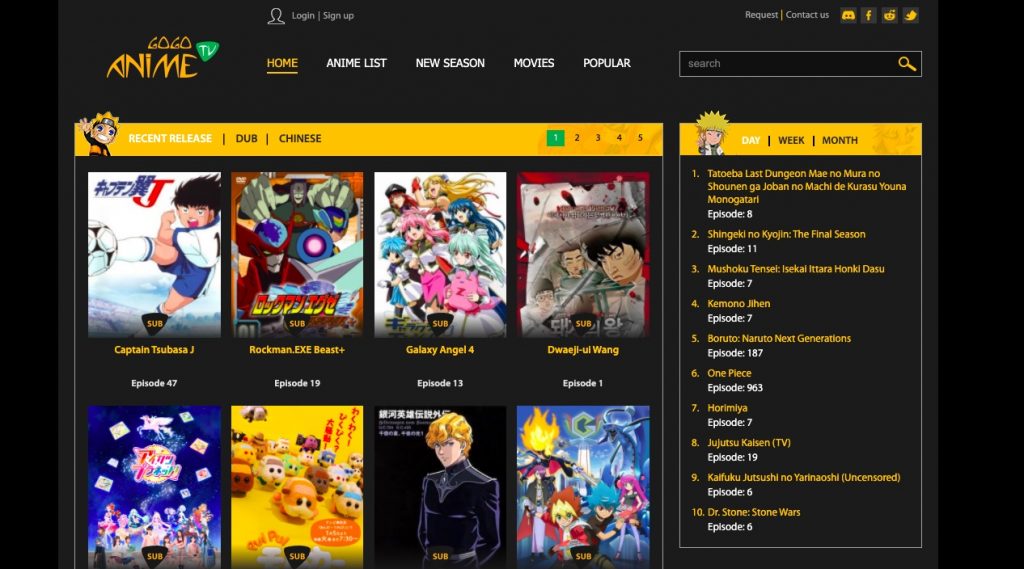Open Jujutsu Kaisen (TV) link
Screen dimensions: 1024x569
pyautogui.click(x=749, y=443)
